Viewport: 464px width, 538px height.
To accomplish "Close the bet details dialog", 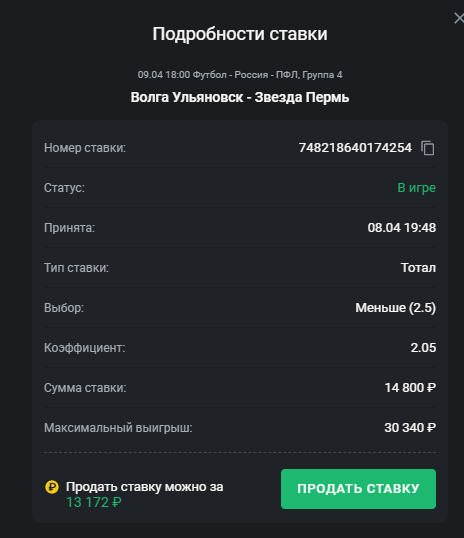I will point(459,18).
